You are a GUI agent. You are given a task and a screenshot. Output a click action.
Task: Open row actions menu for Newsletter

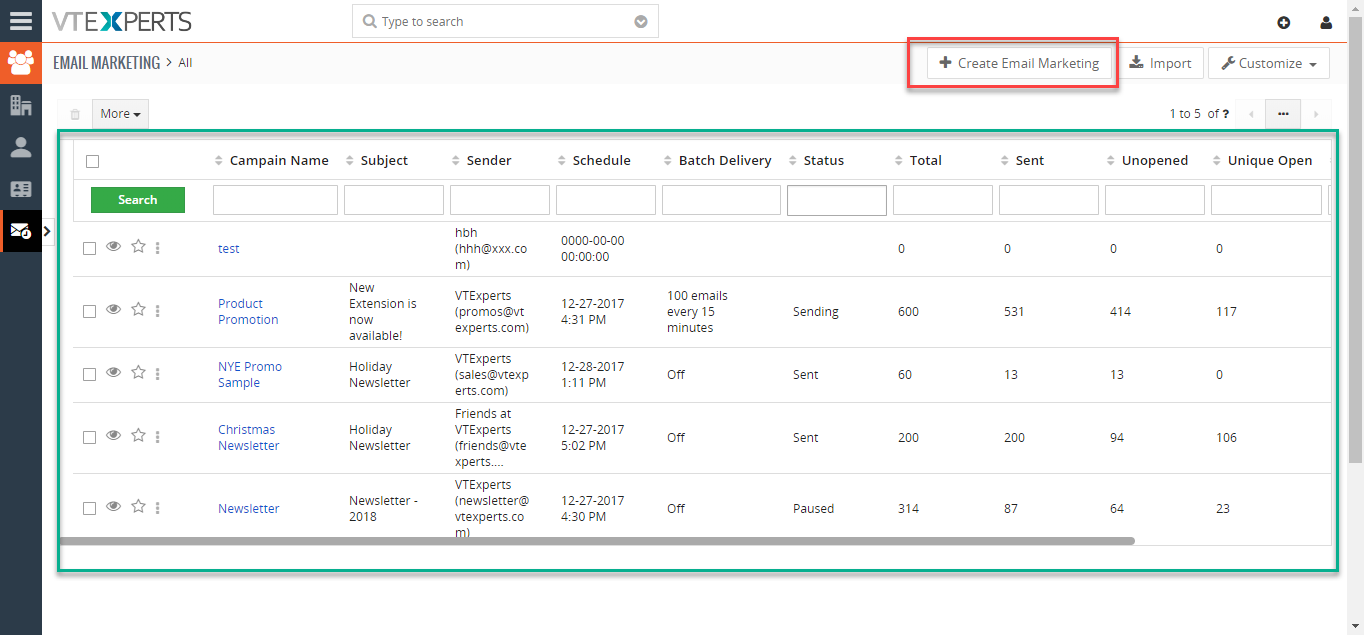point(158,508)
